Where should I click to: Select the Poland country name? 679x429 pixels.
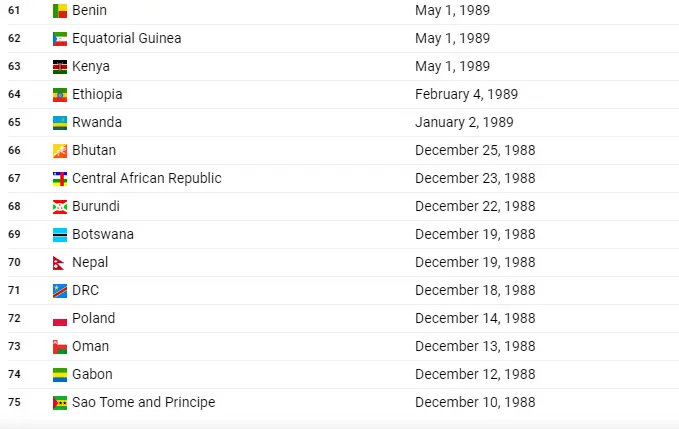[x=94, y=318]
